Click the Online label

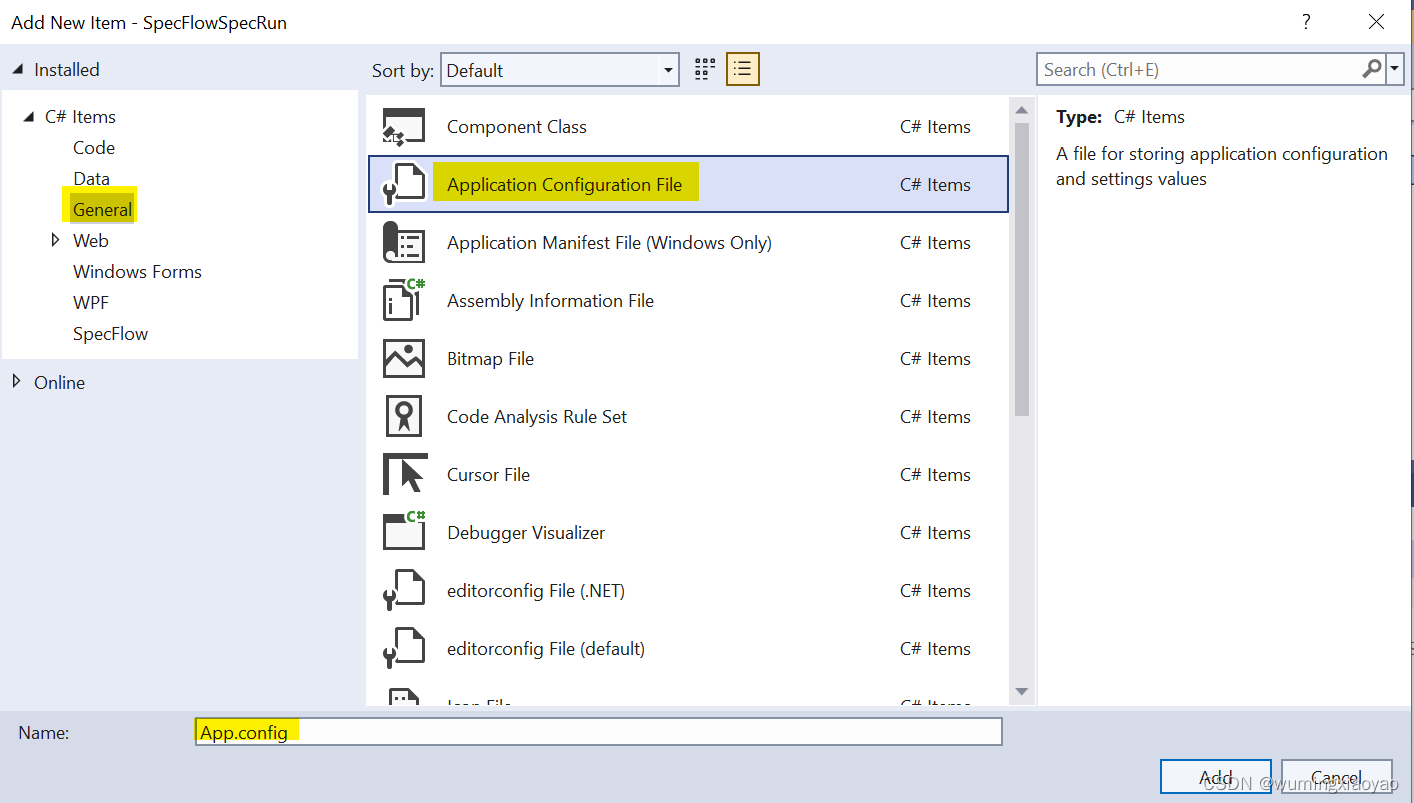point(59,382)
